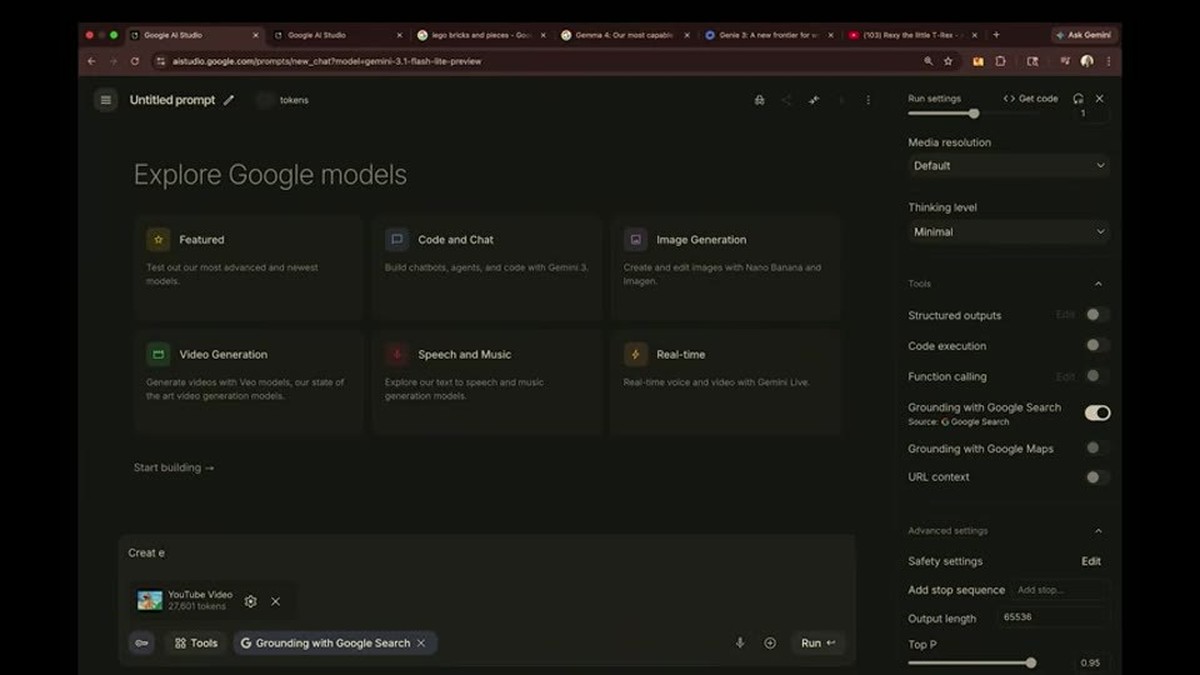This screenshot has height=675, width=1200.
Task: Open the three-dot more options menu
Action: click(868, 100)
